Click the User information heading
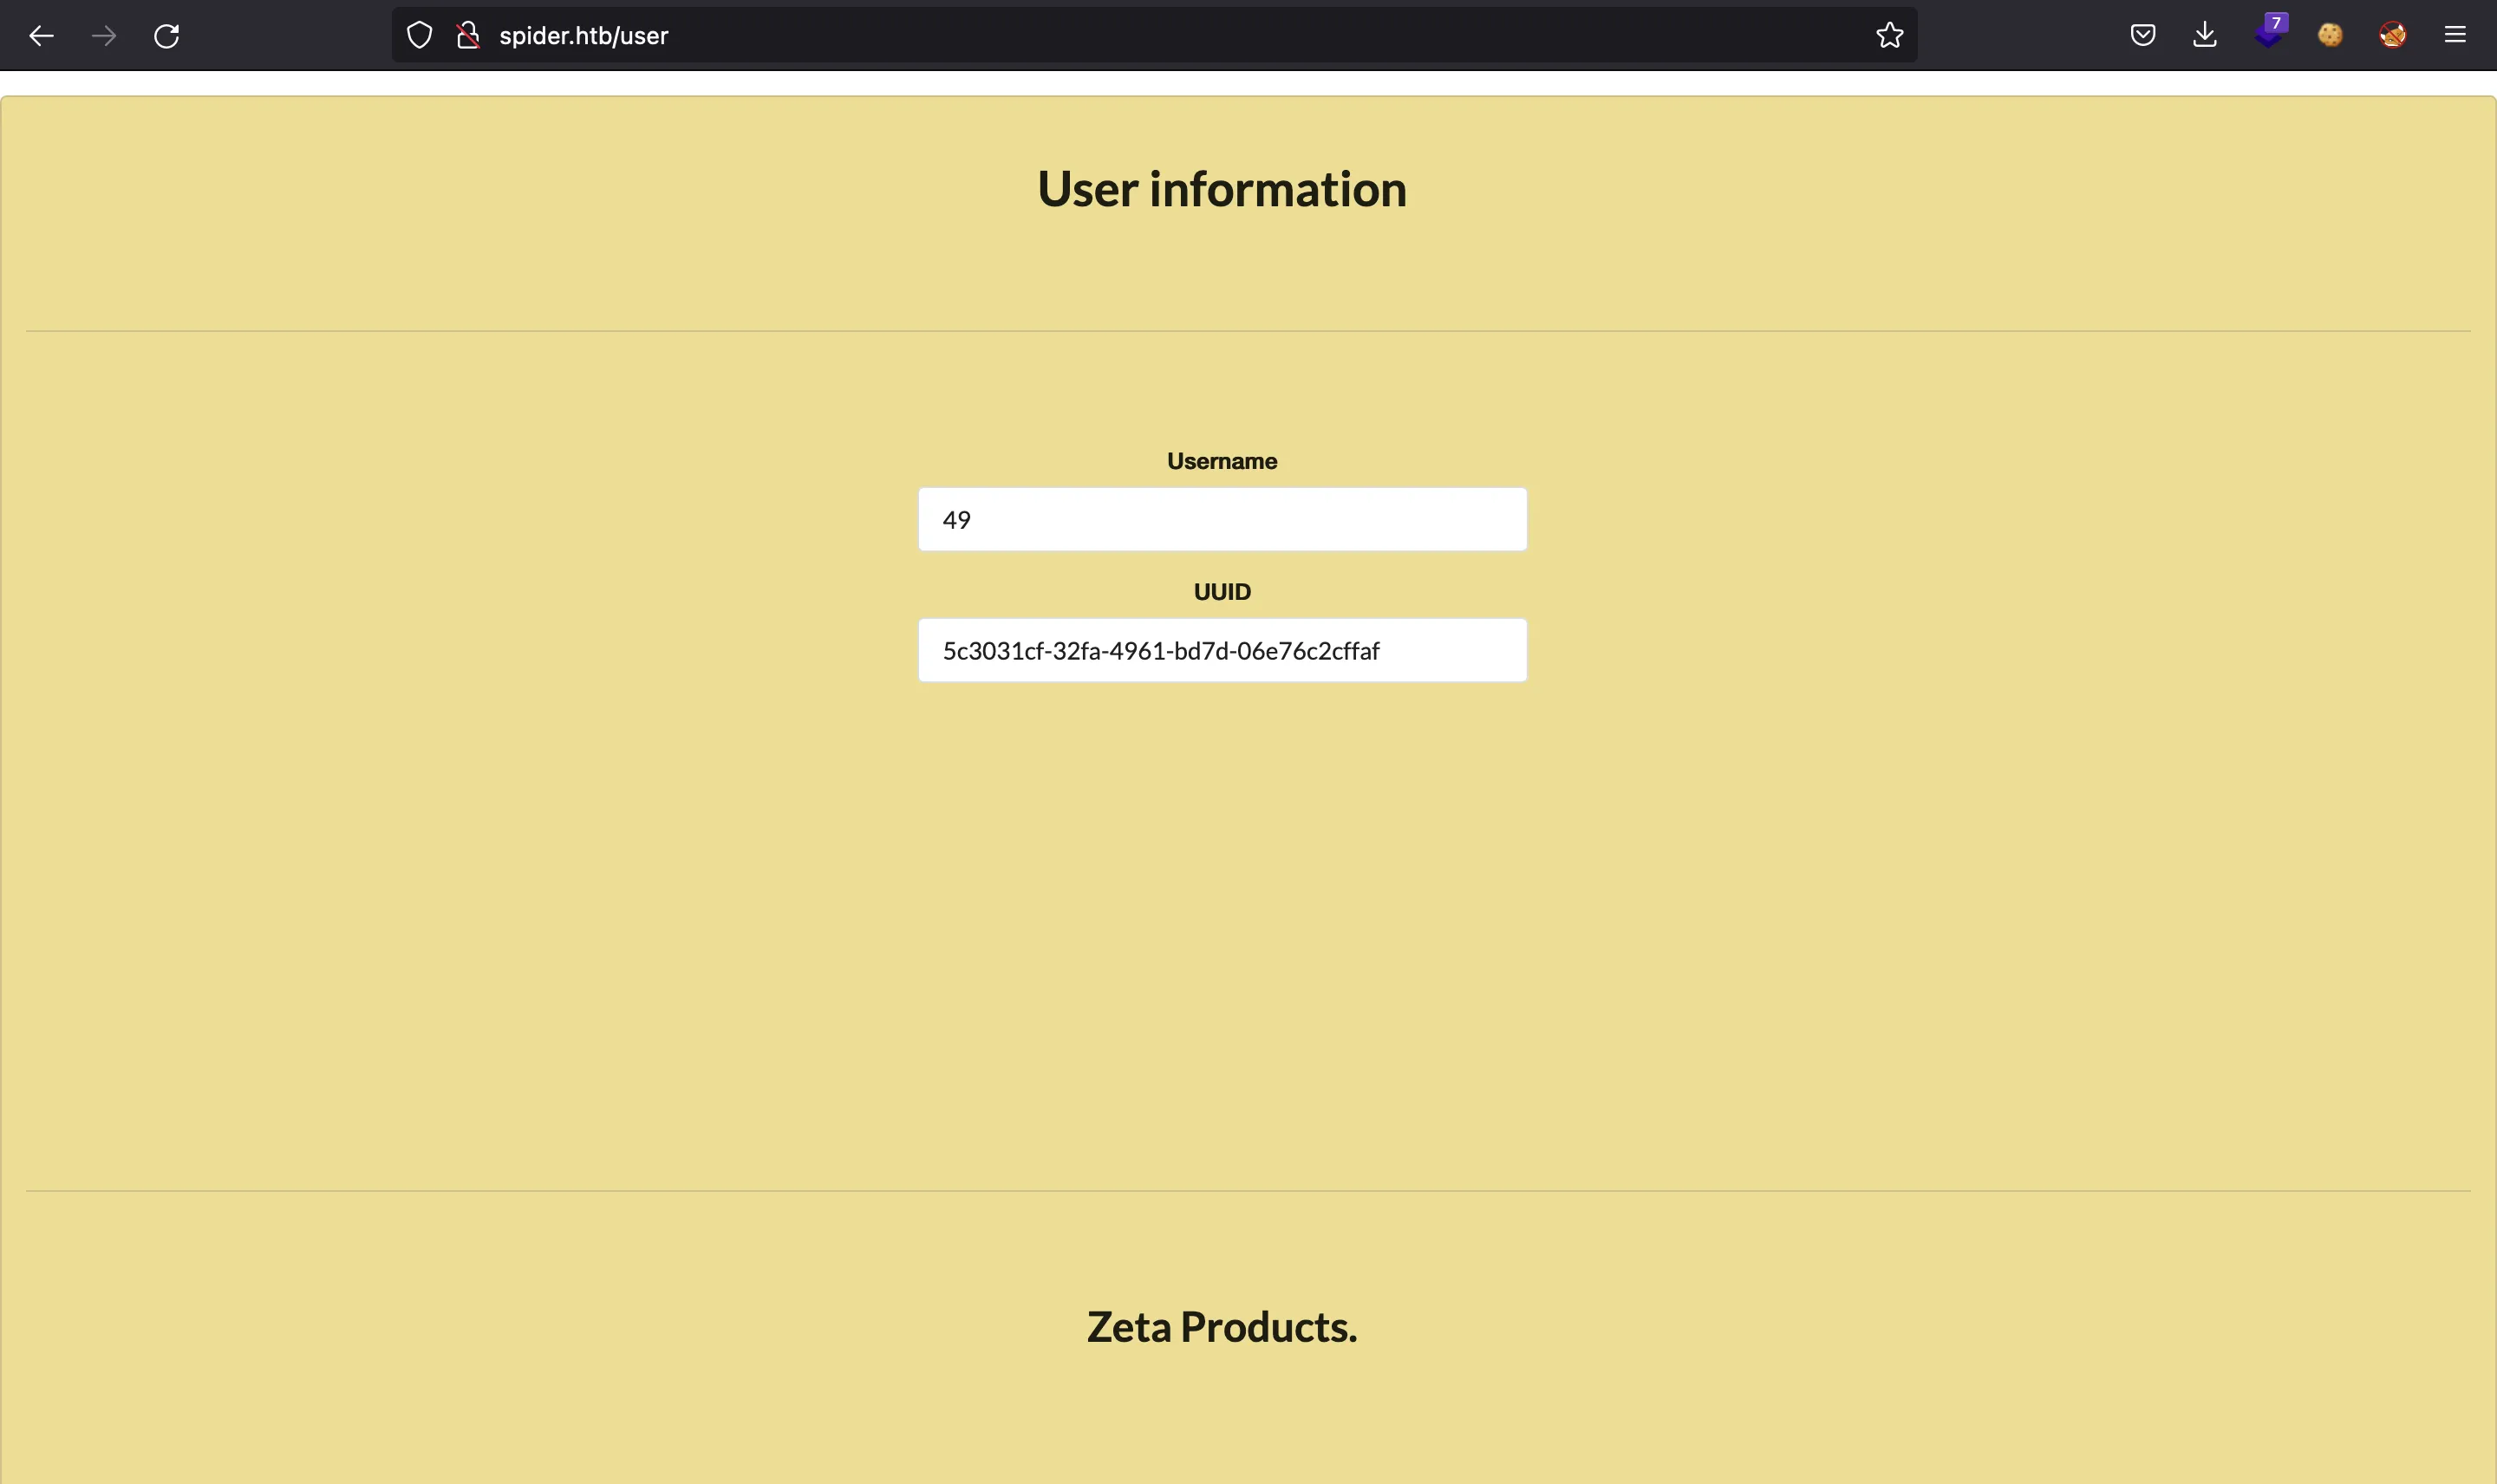 (x=1222, y=189)
